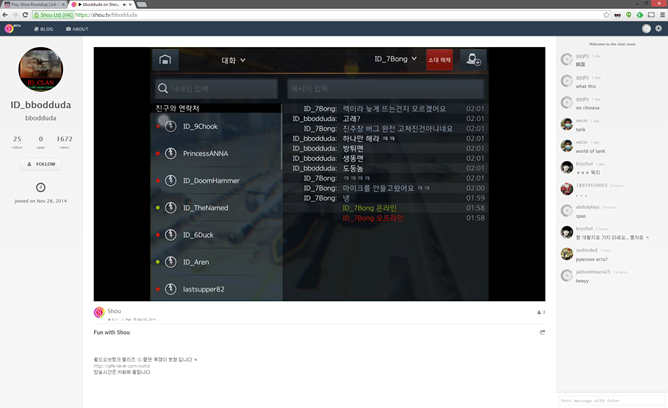This screenshot has height=408, width=668.
Task: Click the chat message input box
Action: (612, 400)
